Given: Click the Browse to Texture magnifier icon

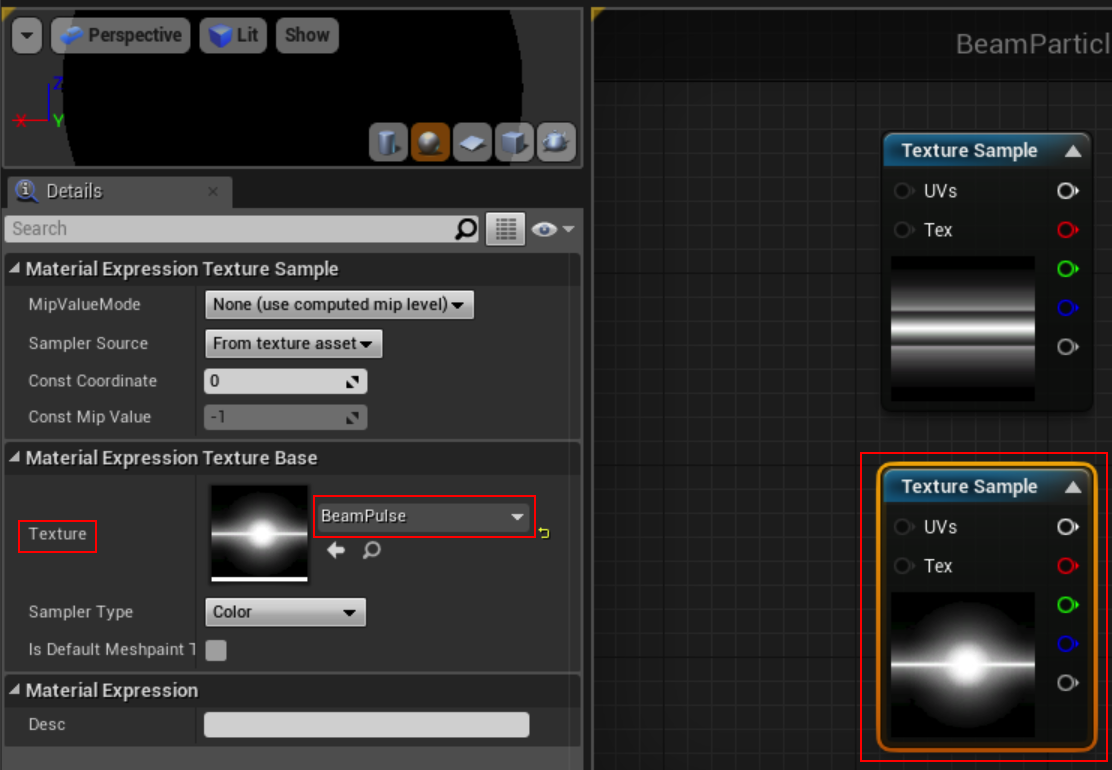Looking at the screenshot, I should tap(371, 550).
